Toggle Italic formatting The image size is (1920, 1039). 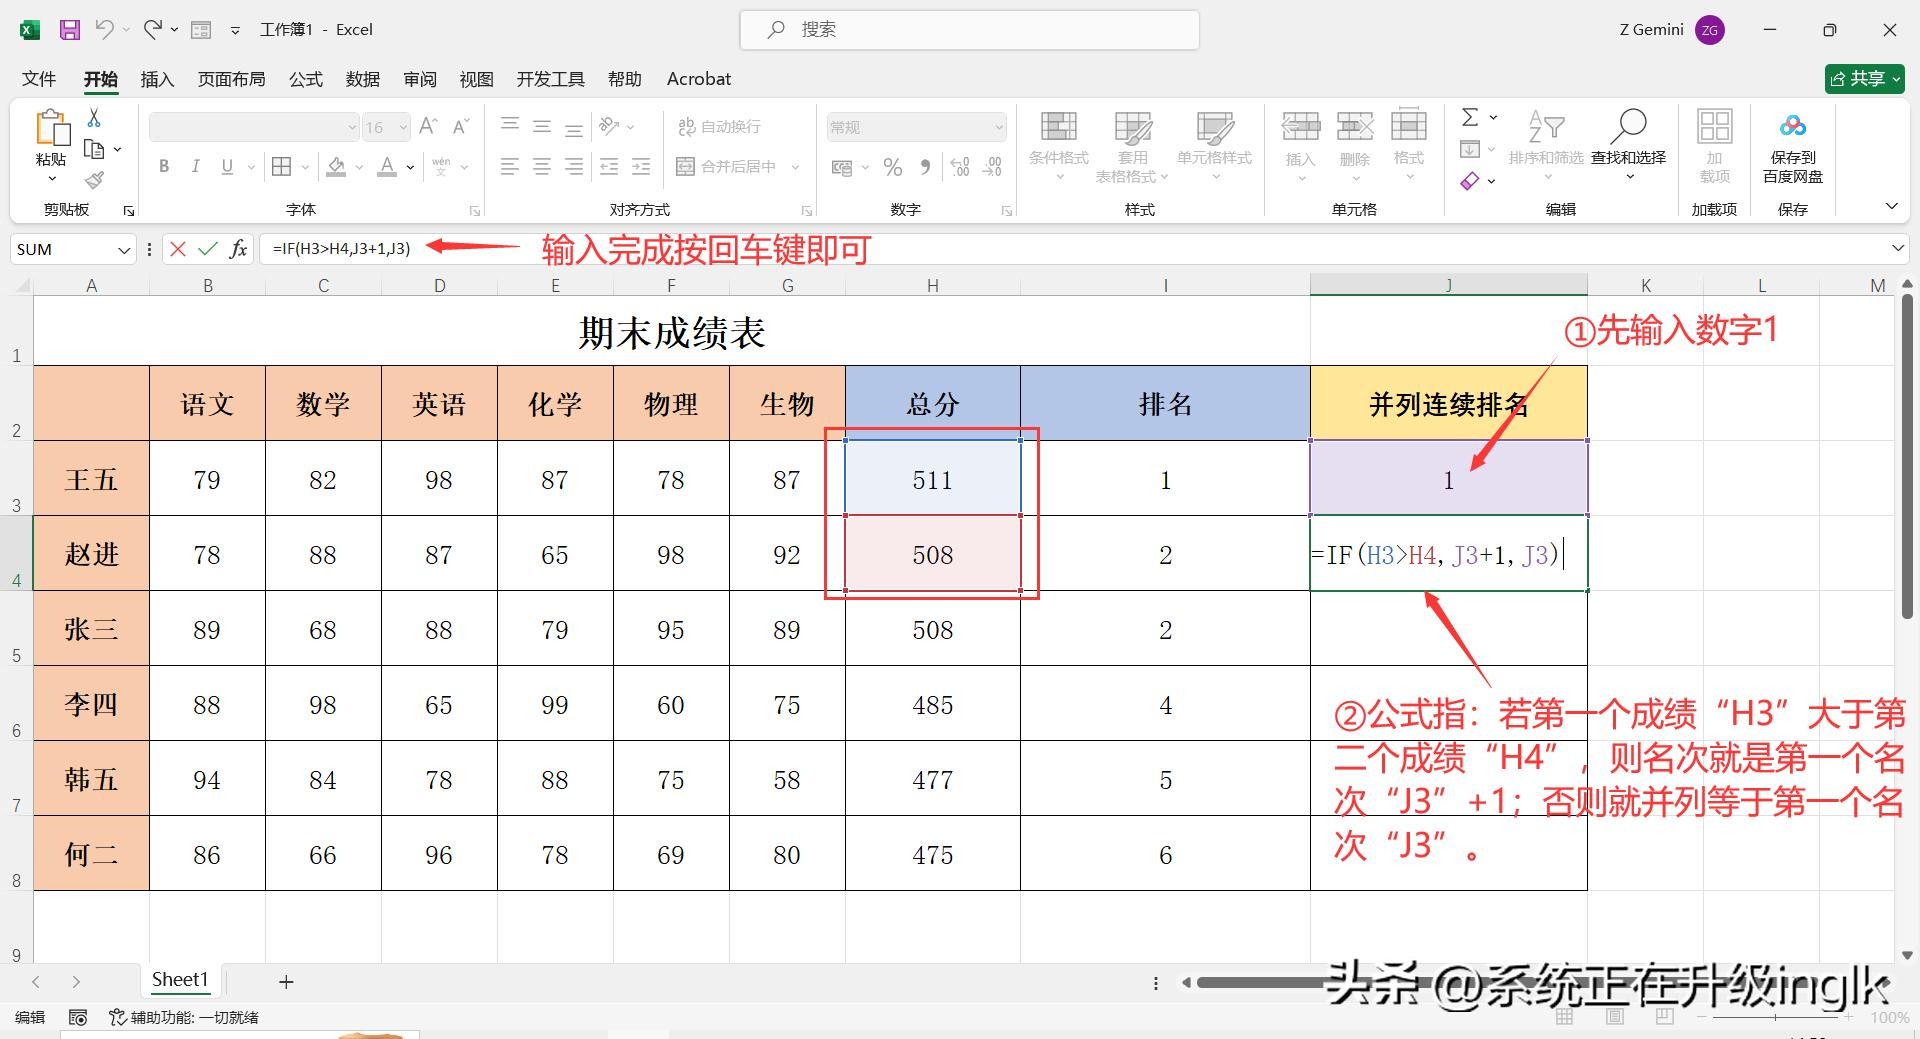[x=195, y=167]
